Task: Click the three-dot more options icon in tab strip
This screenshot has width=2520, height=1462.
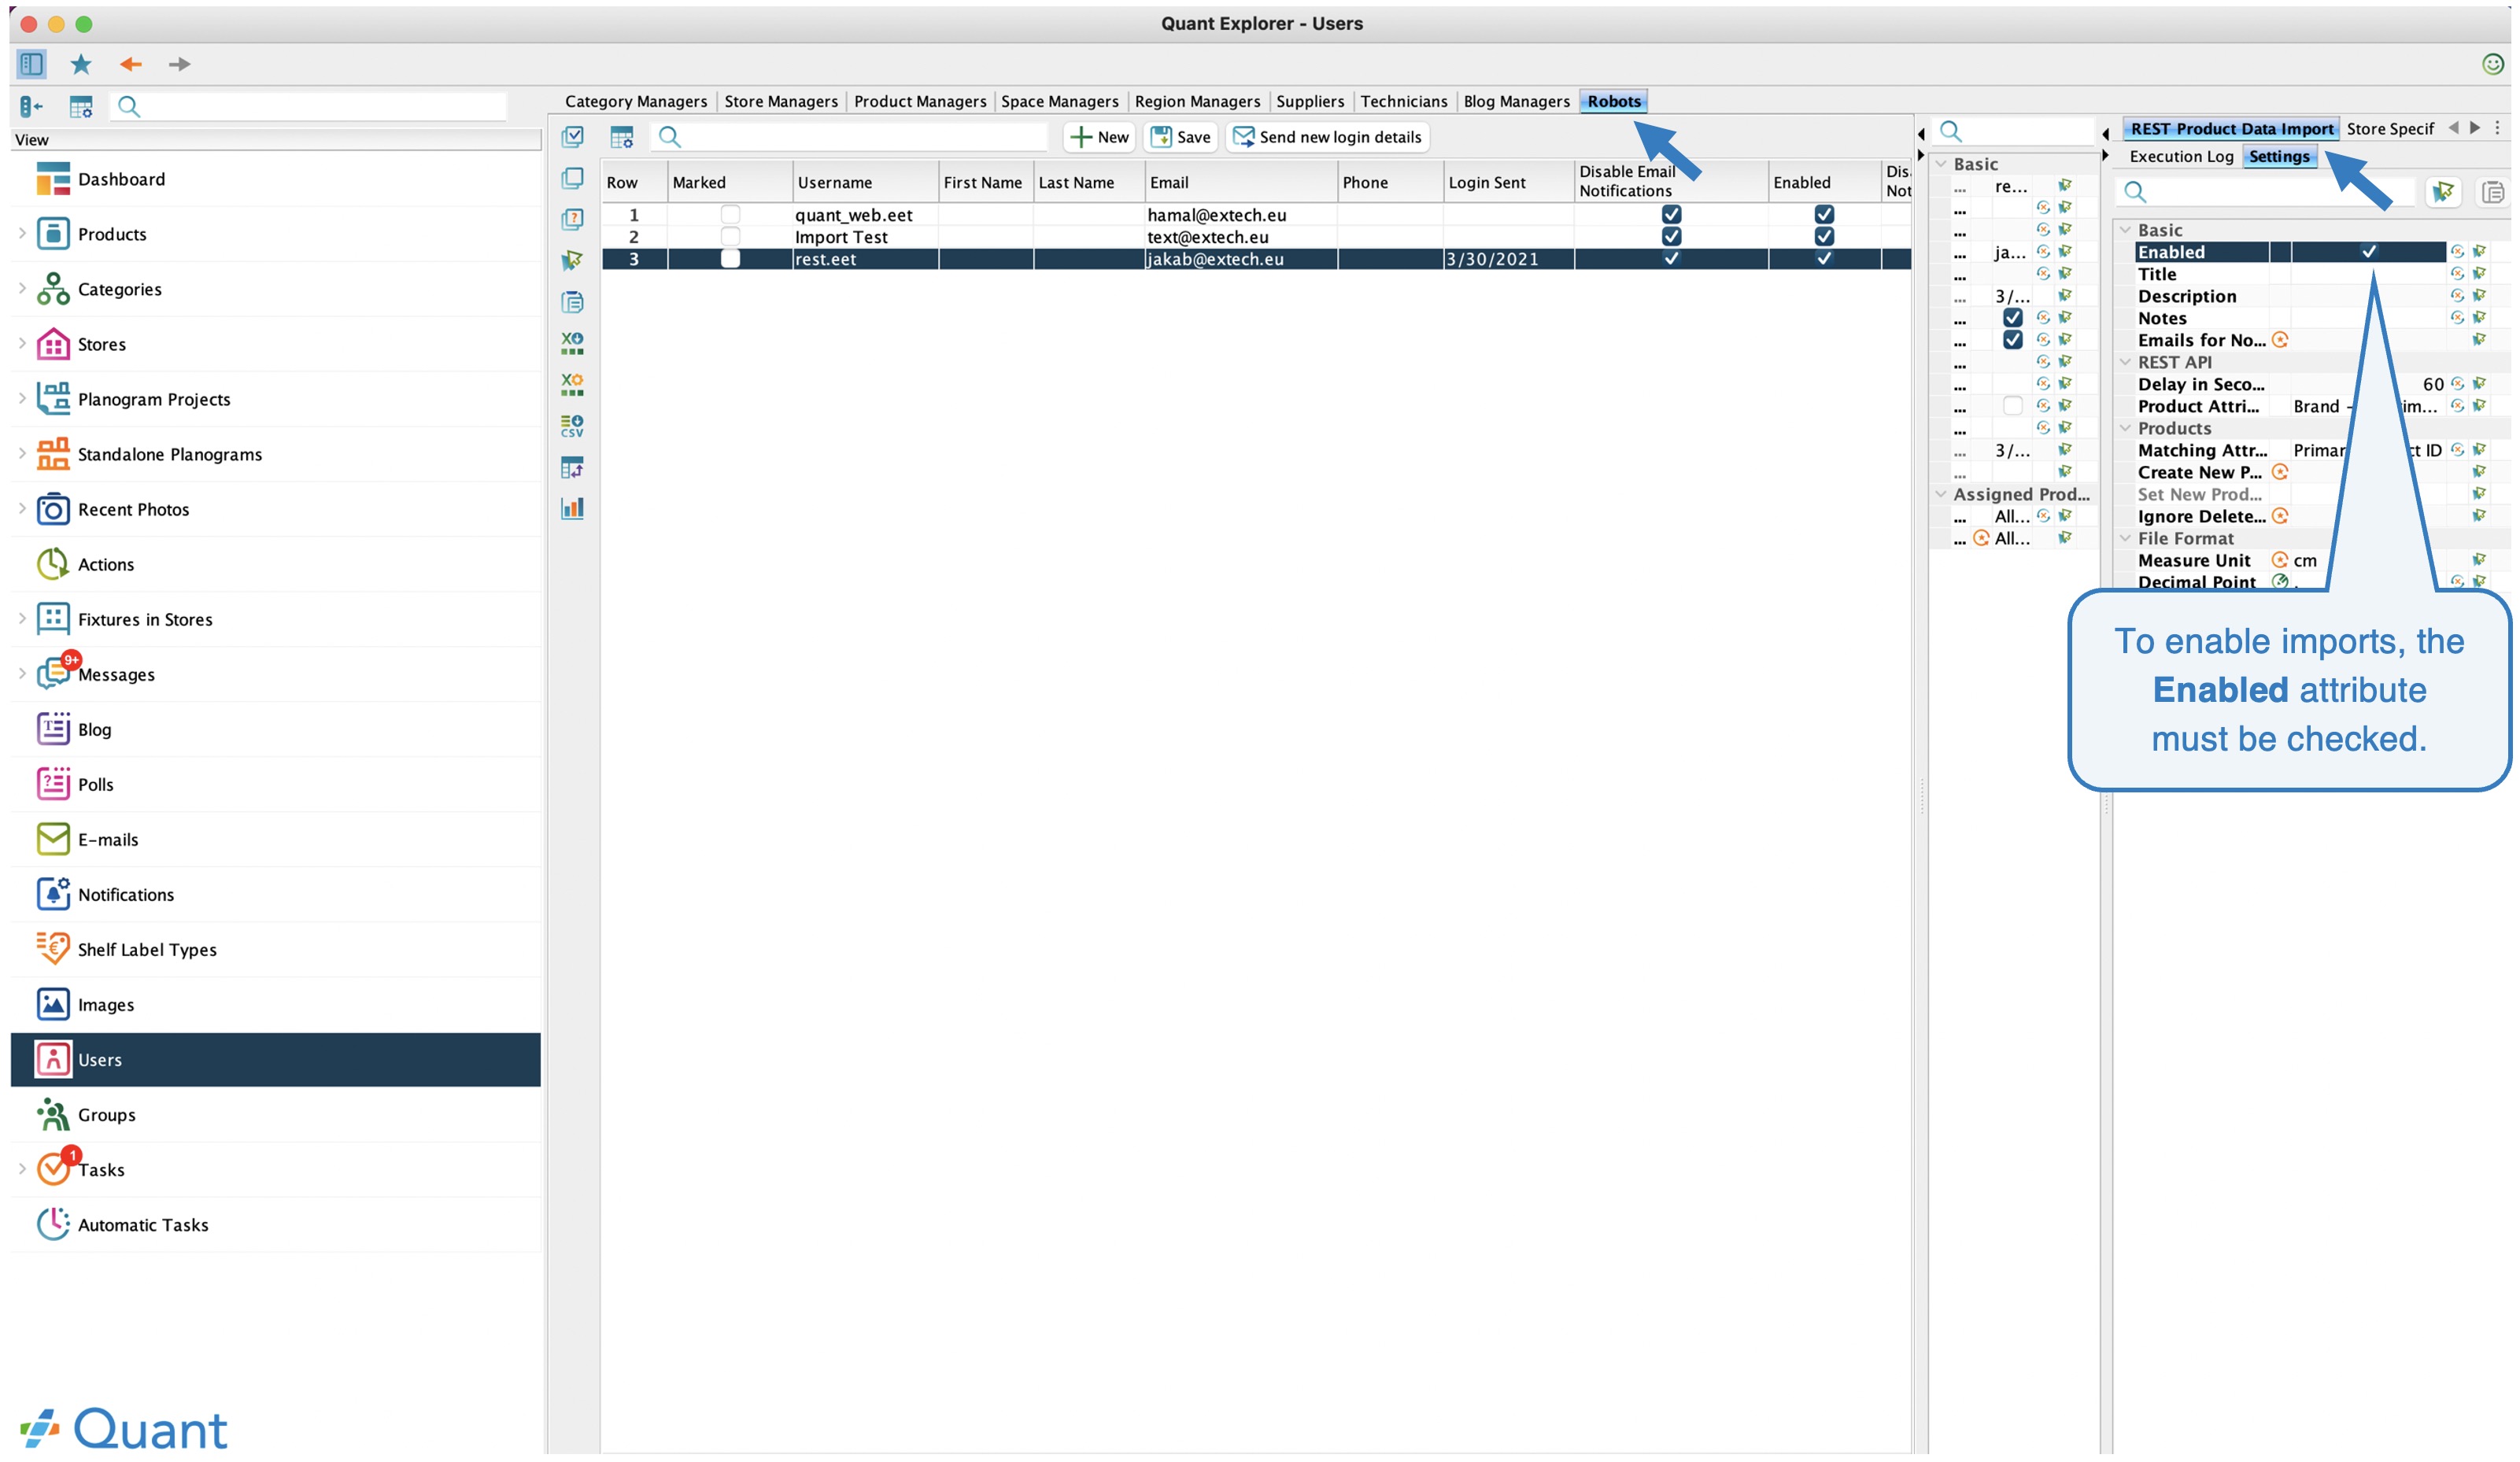Action: 2497,128
